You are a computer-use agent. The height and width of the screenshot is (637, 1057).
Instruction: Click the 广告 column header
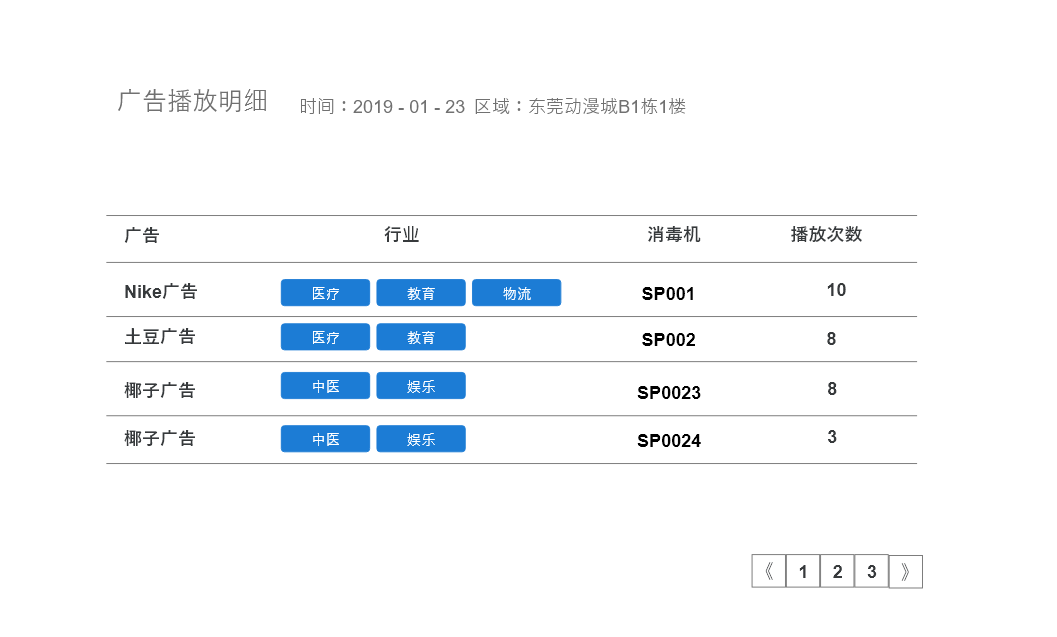[142, 235]
